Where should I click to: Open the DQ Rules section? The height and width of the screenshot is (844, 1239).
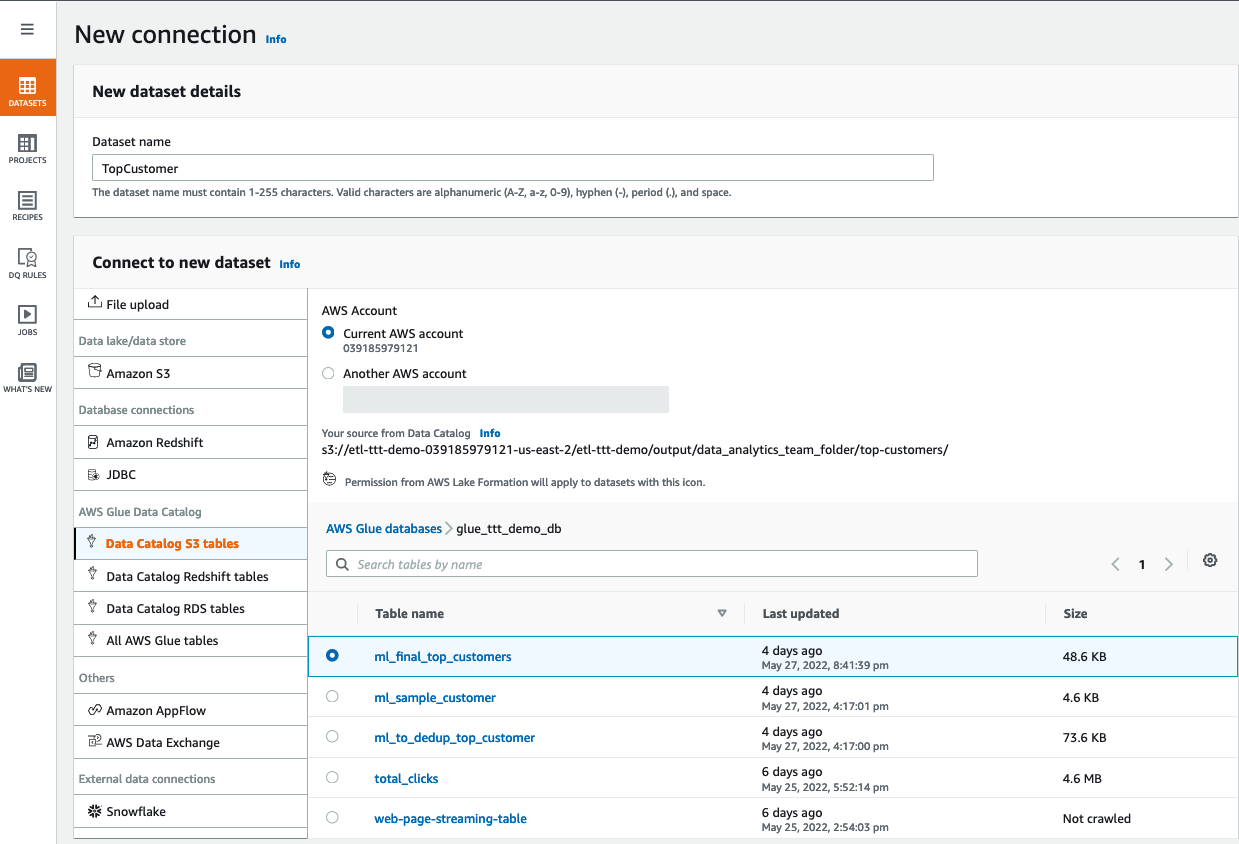(28, 263)
